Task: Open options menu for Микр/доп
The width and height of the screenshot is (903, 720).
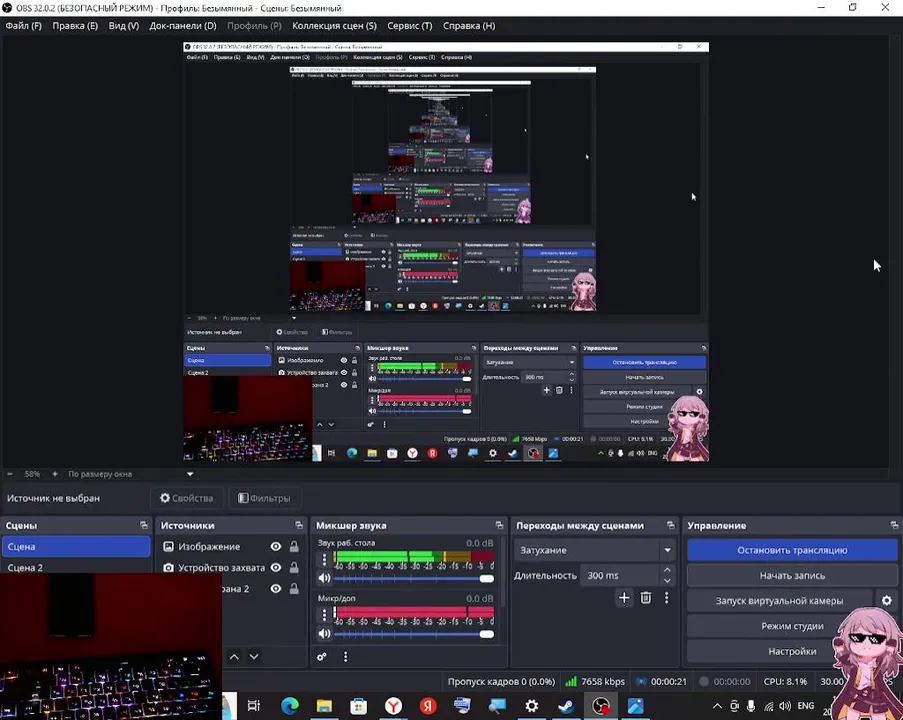Action: [324, 615]
